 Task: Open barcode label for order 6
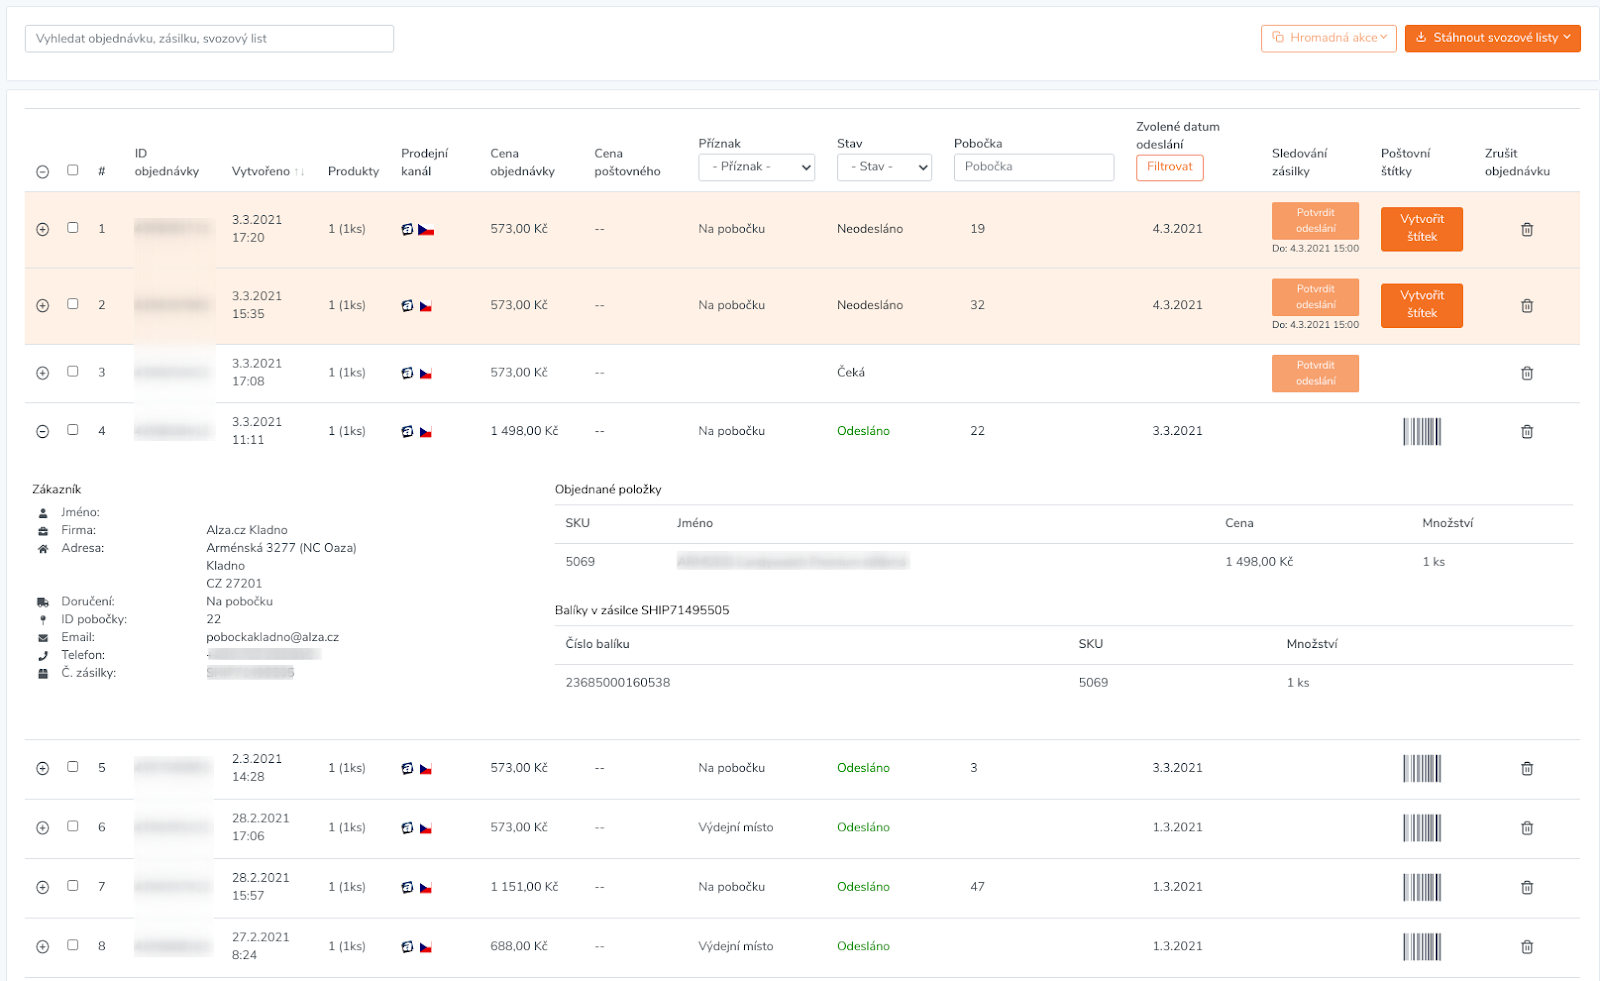click(1422, 828)
